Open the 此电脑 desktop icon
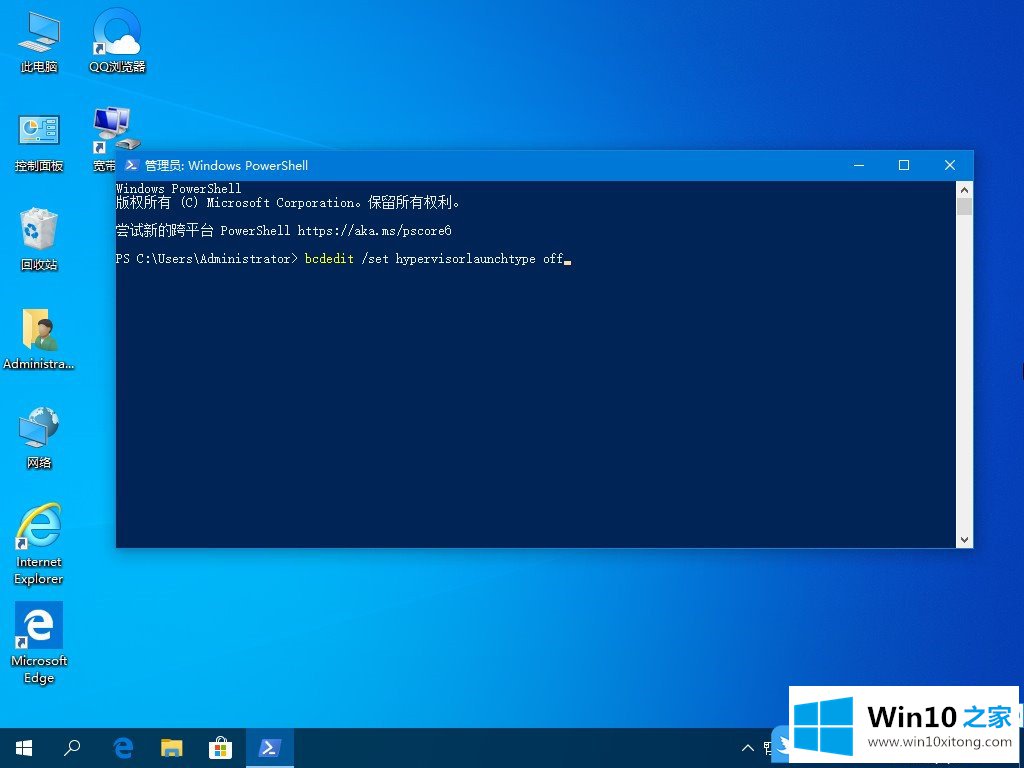1024x768 pixels. [x=39, y=42]
